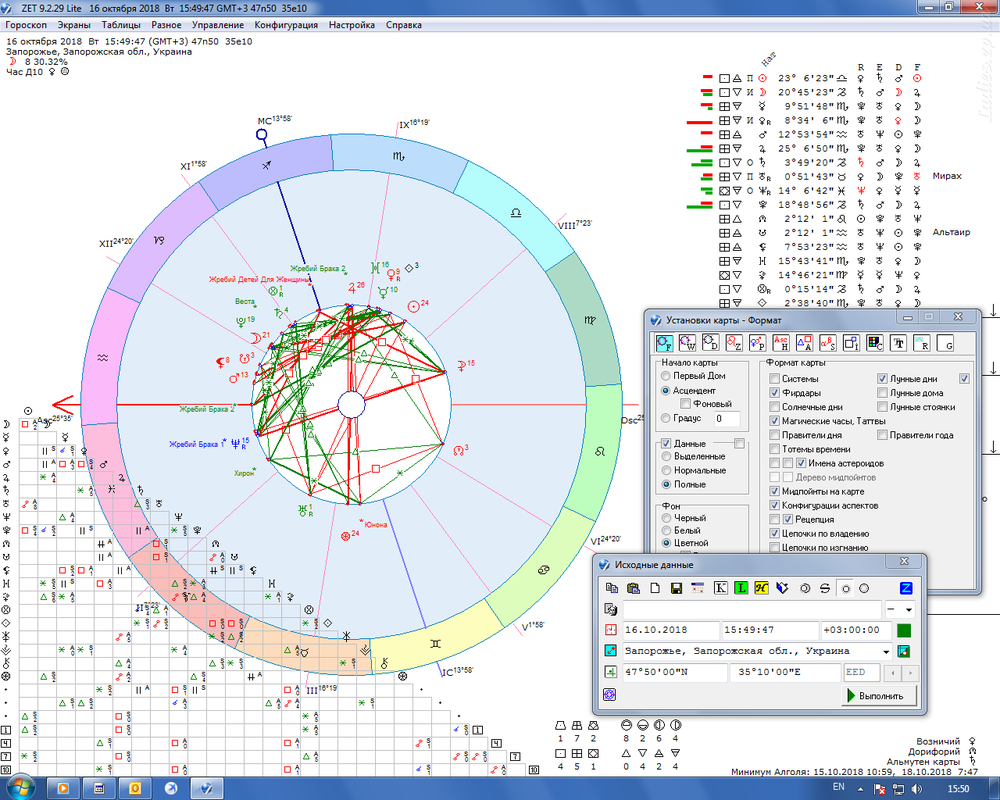Select the Белый background radio button

(x=666, y=531)
